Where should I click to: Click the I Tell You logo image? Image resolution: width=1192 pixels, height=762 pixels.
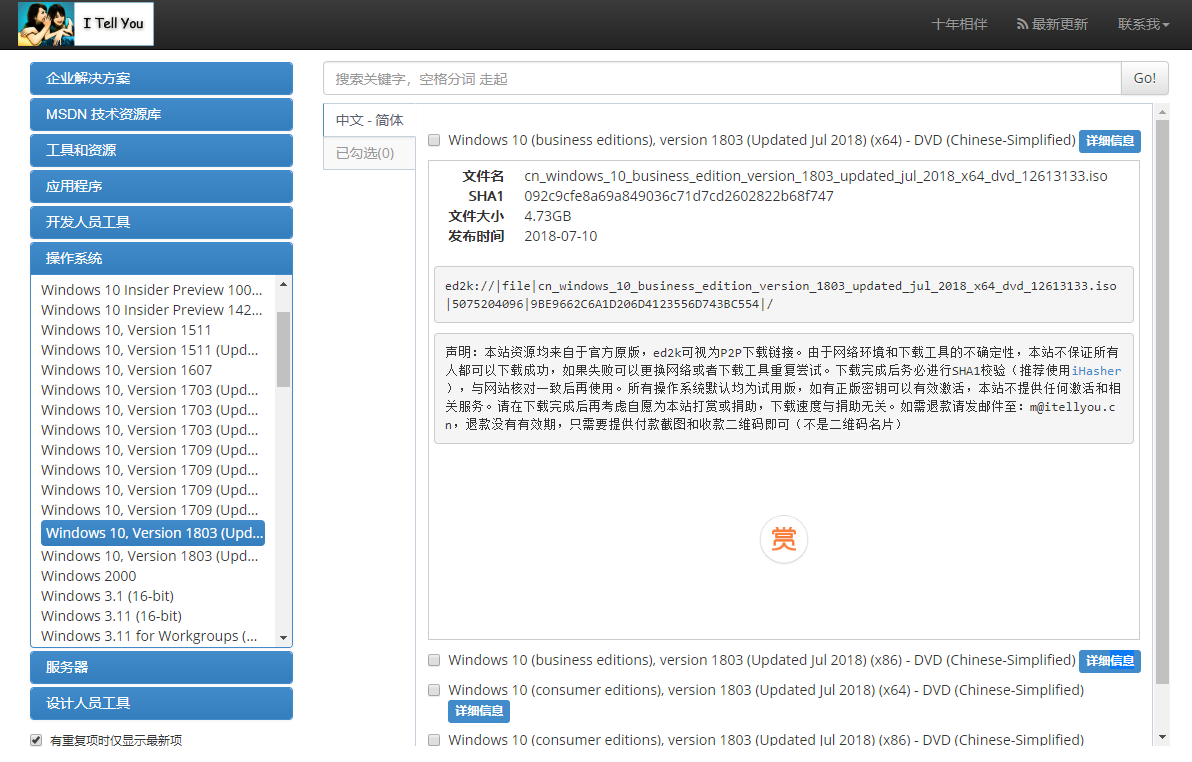coord(85,24)
